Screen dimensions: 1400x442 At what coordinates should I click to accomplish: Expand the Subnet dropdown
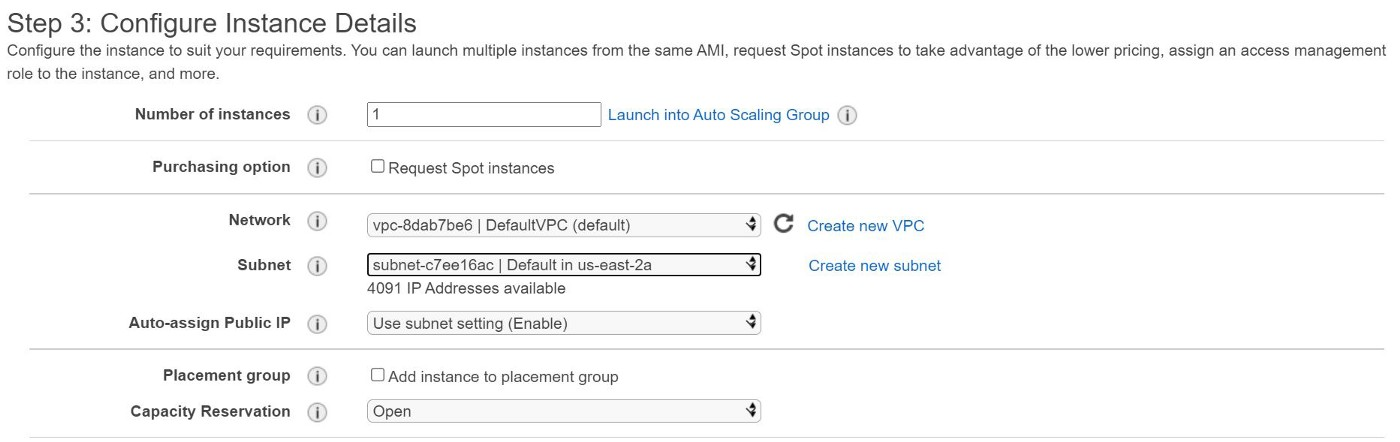pyautogui.click(x=564, y=265)
